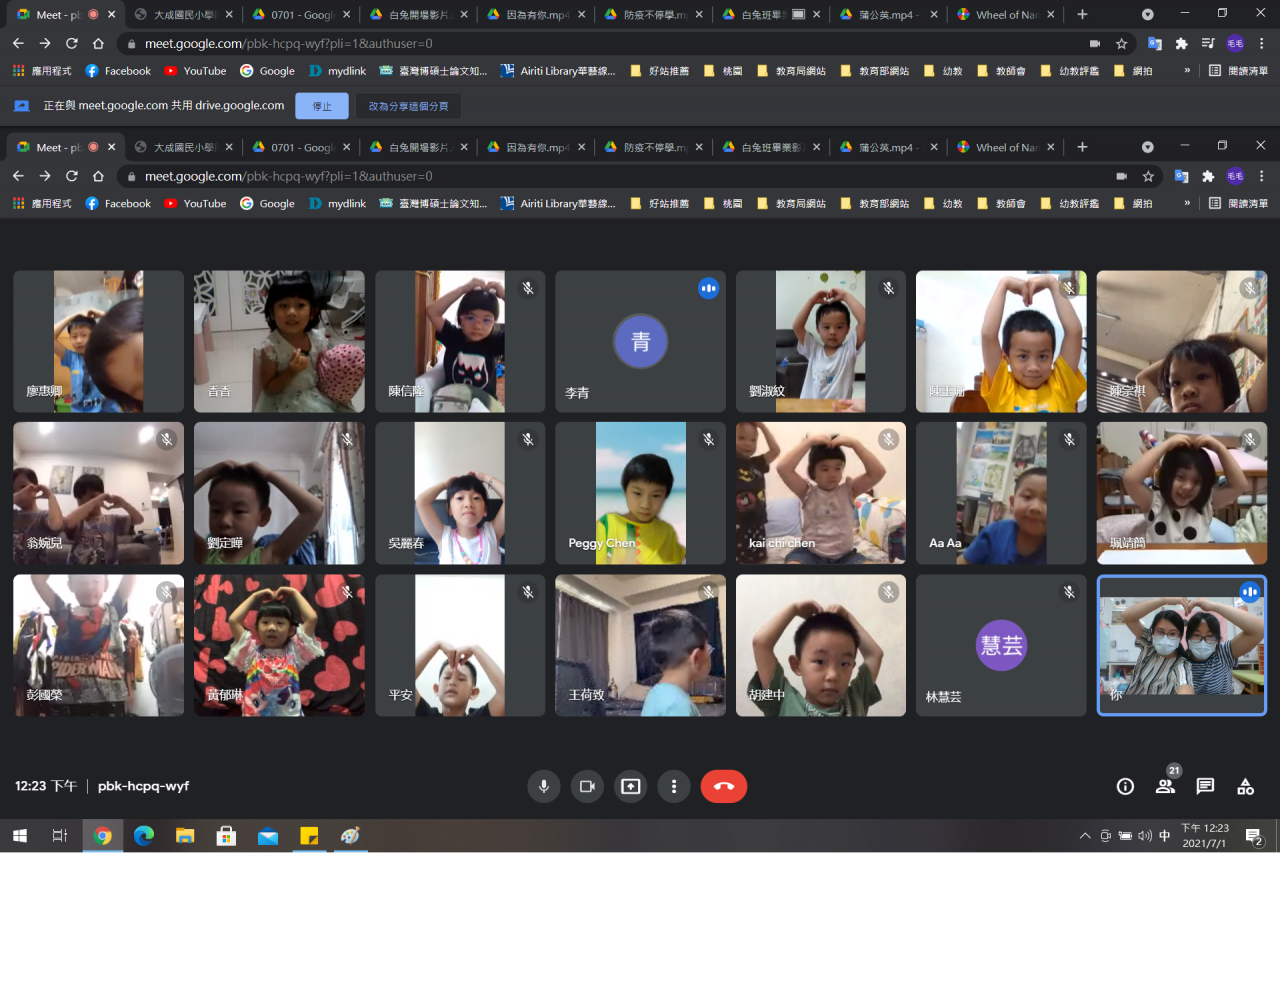The height and width of the screenshot is (985, 1280).
Task: Open Meet more options three-dot menu
Action: tap(674, 787)
